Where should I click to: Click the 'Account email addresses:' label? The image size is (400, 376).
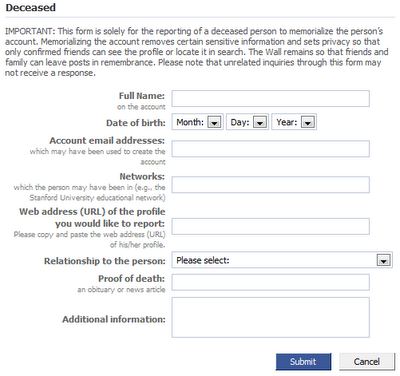107,141
